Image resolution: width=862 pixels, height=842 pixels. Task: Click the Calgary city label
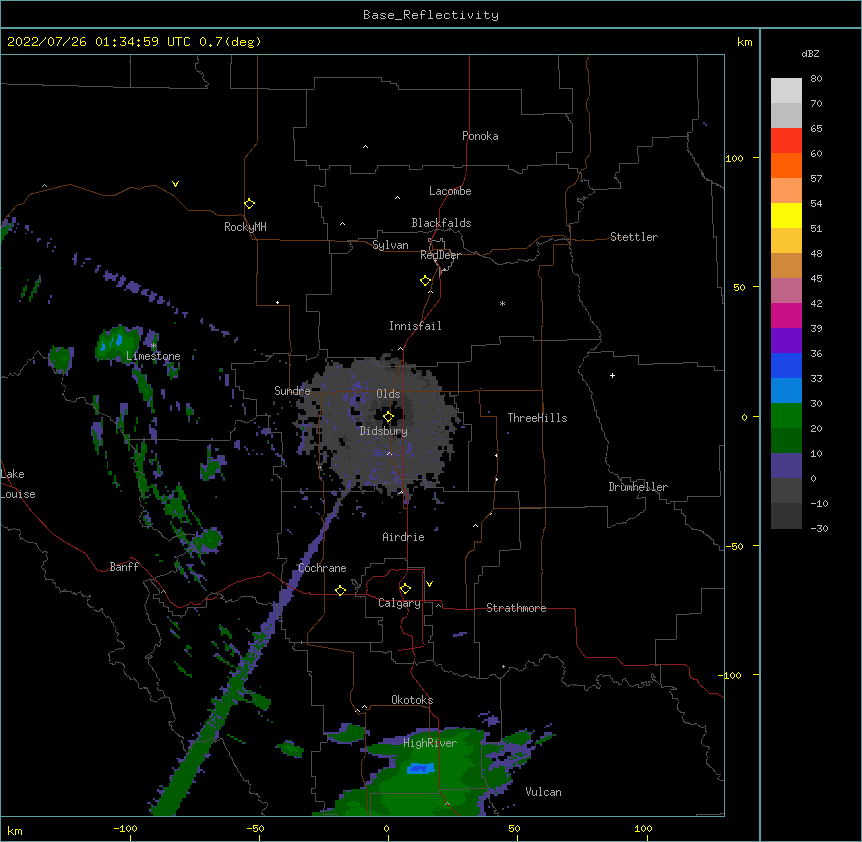click(x=399, y=603)
